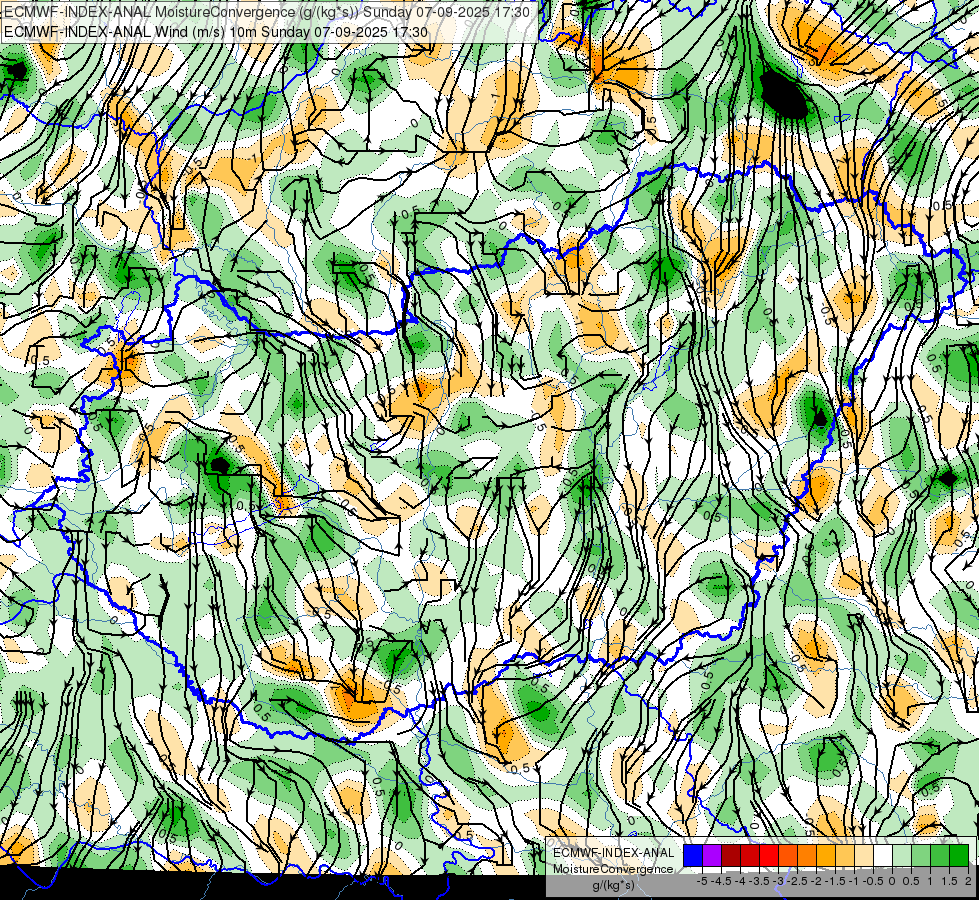Click the '2' tick label at legend end

968,881
